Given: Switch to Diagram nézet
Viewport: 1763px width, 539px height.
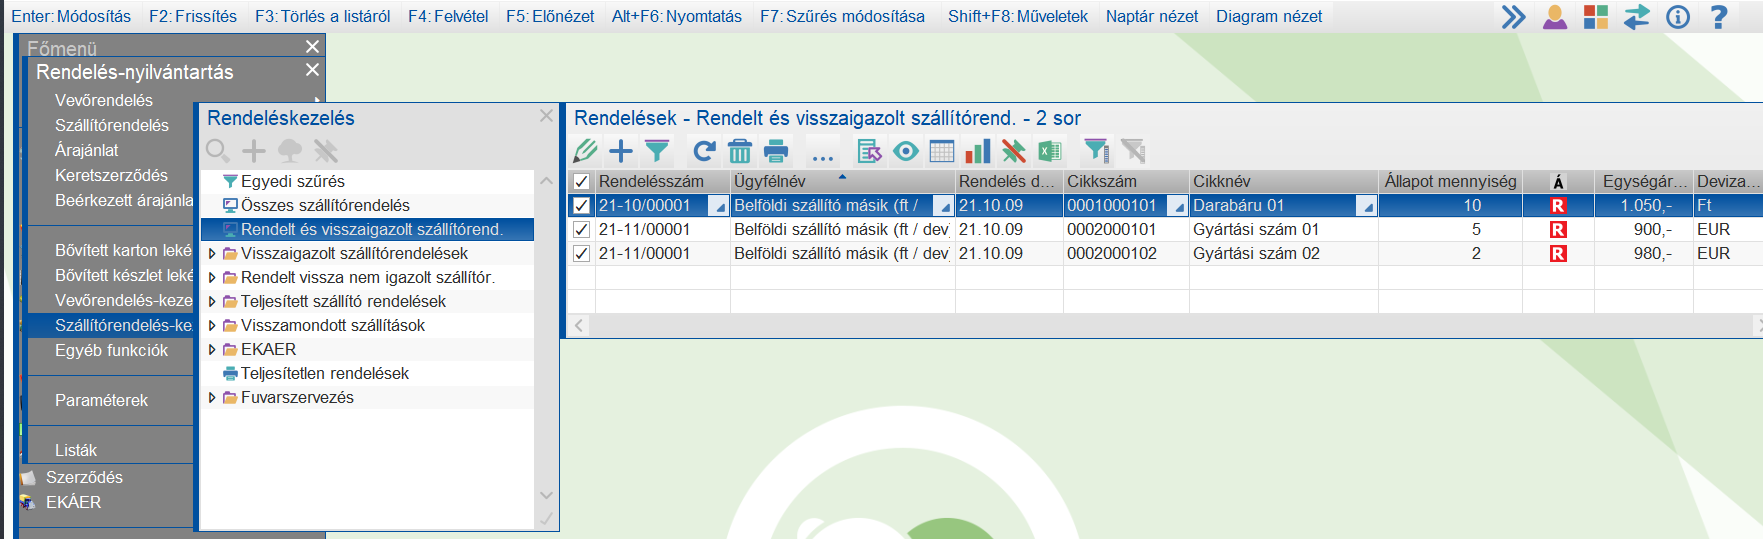Looking at the screenshot, I should tap(1269, 16).
